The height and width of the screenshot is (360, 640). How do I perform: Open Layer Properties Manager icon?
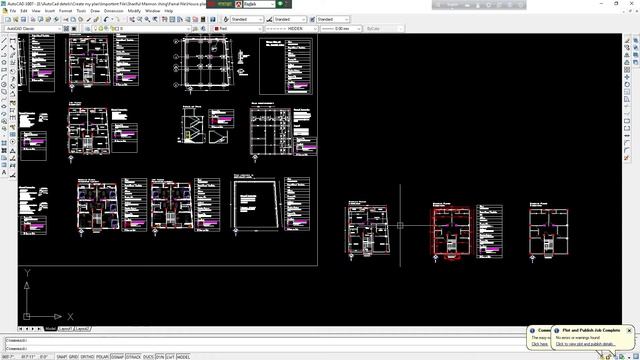point(87,29)
